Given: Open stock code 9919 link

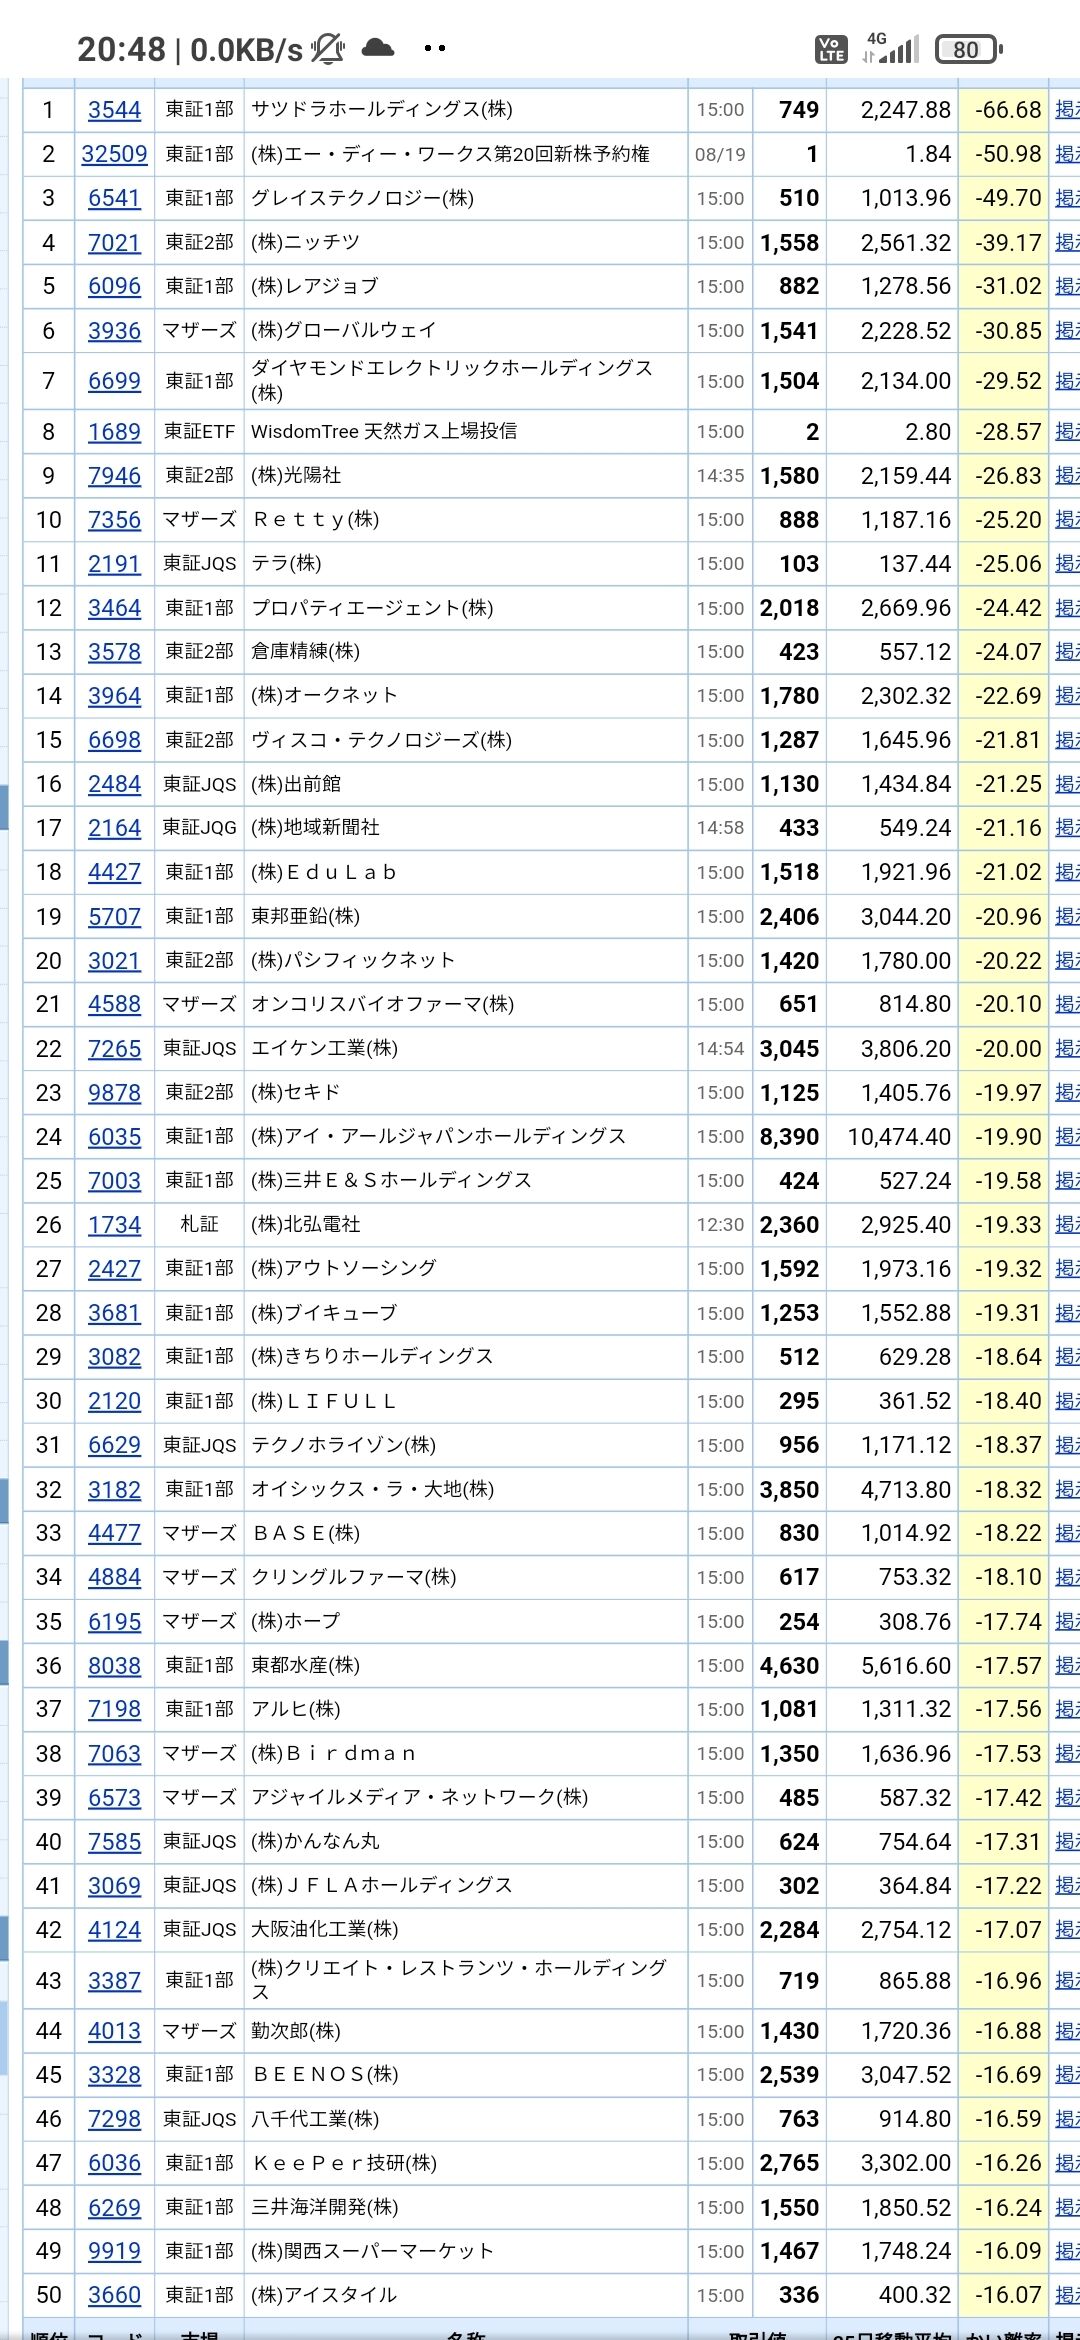Looking at the screenshot, I should click(x=114, y=2251).
